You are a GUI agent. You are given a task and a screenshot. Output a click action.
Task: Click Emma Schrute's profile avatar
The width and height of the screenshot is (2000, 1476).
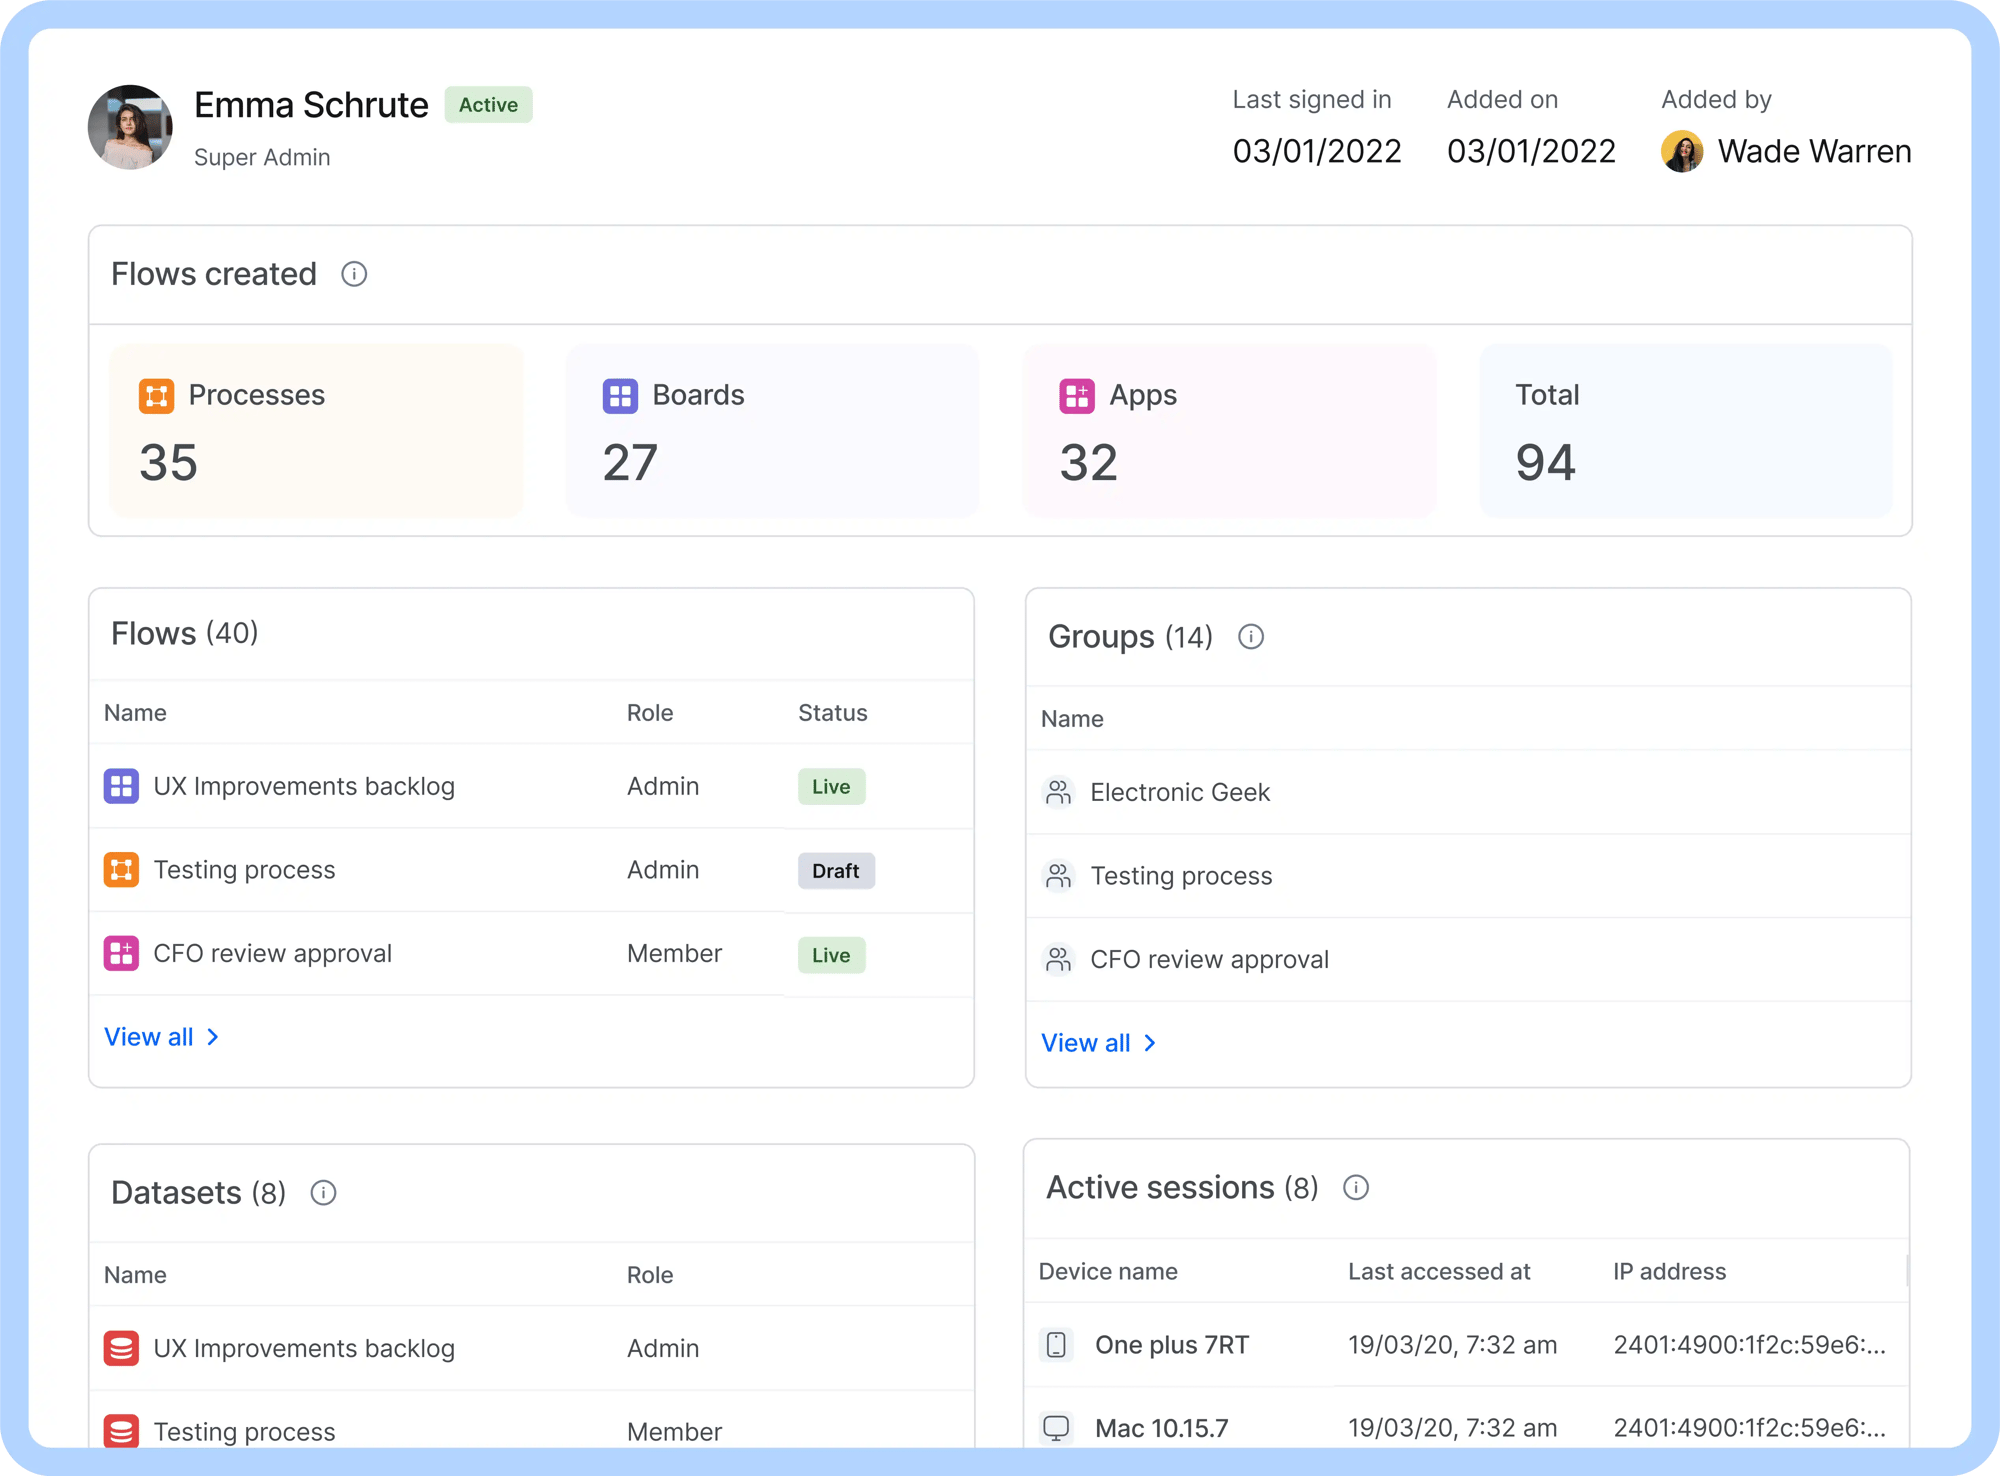[130, 127]
